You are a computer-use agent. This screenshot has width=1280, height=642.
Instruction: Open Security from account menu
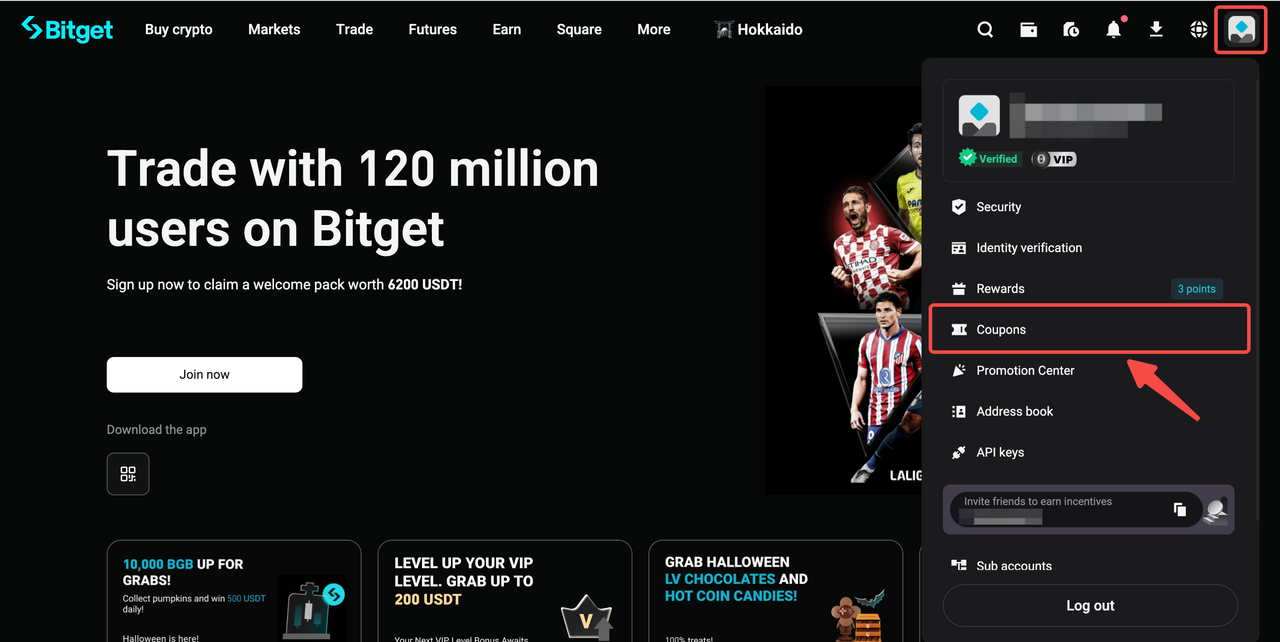coord(1088,207)
